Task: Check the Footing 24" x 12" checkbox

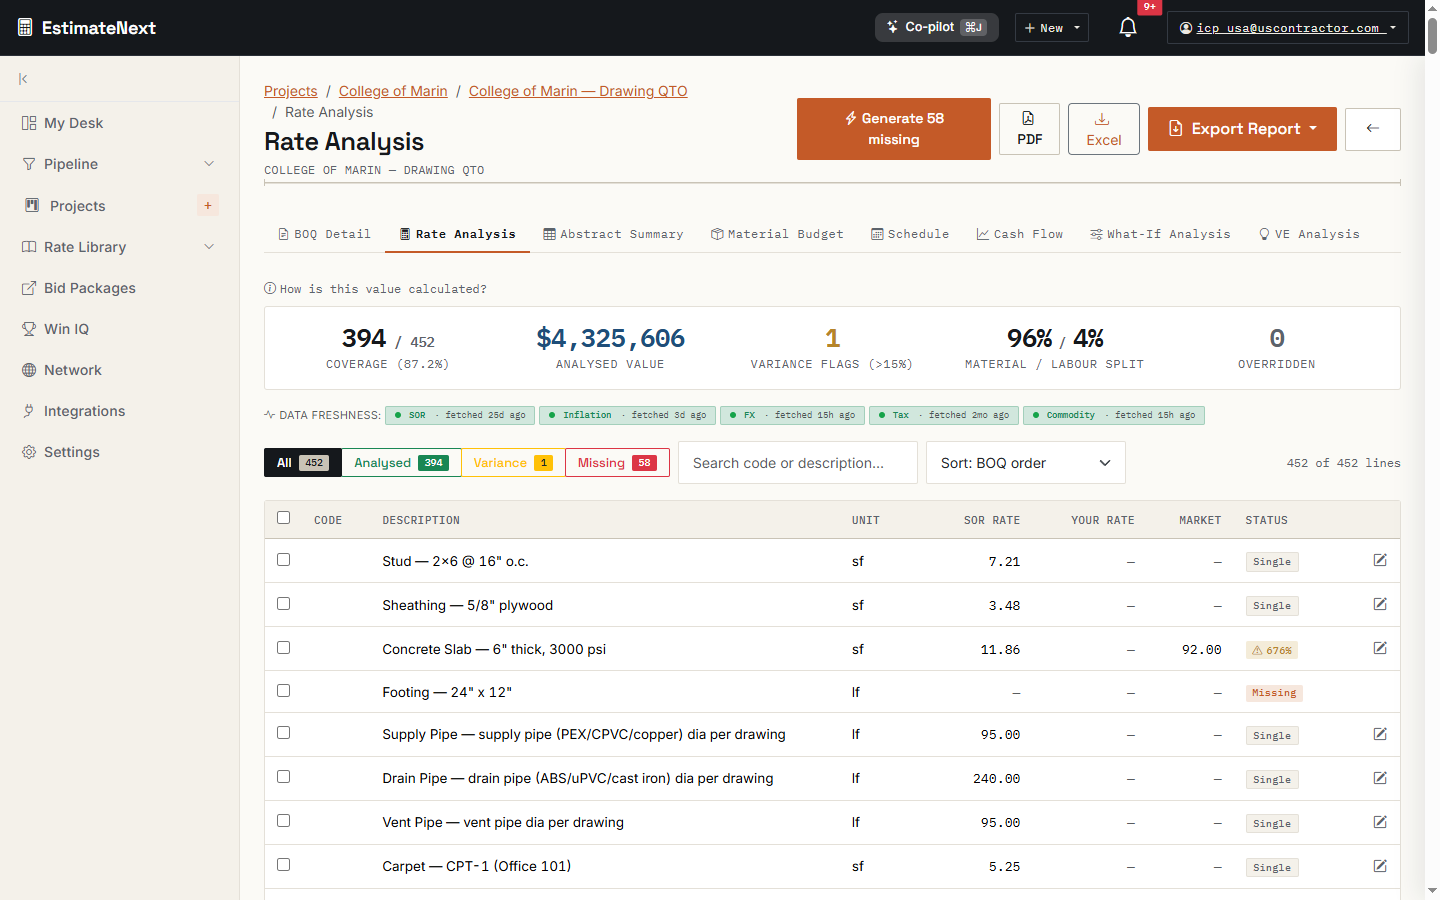Action: [283, 691]
